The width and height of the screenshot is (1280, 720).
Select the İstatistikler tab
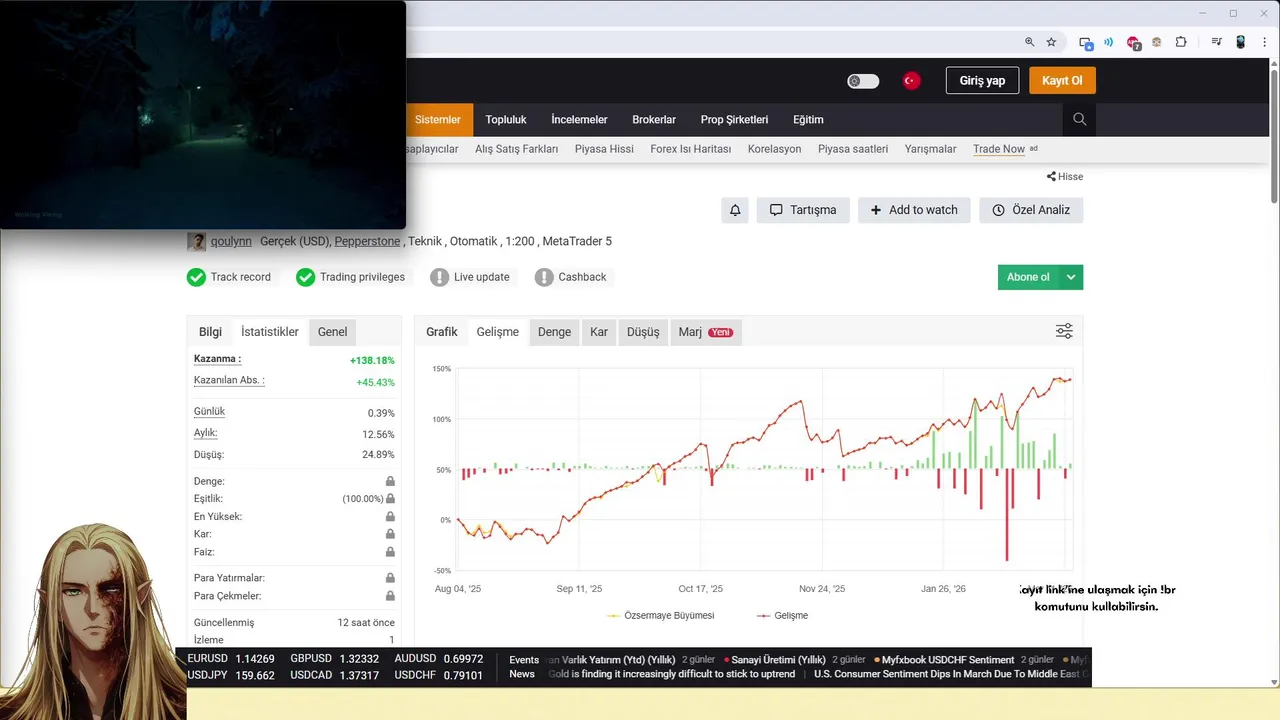click(x=270, y=332)
